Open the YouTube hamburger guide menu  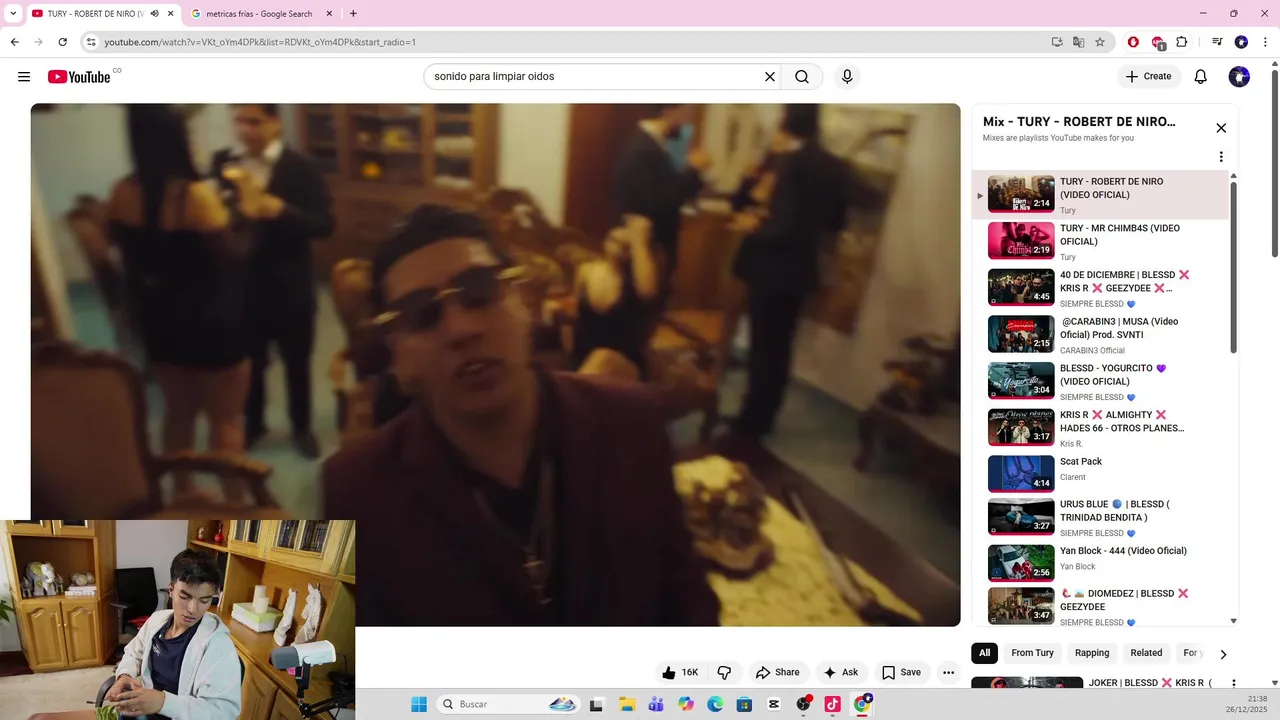pos(24,77)
